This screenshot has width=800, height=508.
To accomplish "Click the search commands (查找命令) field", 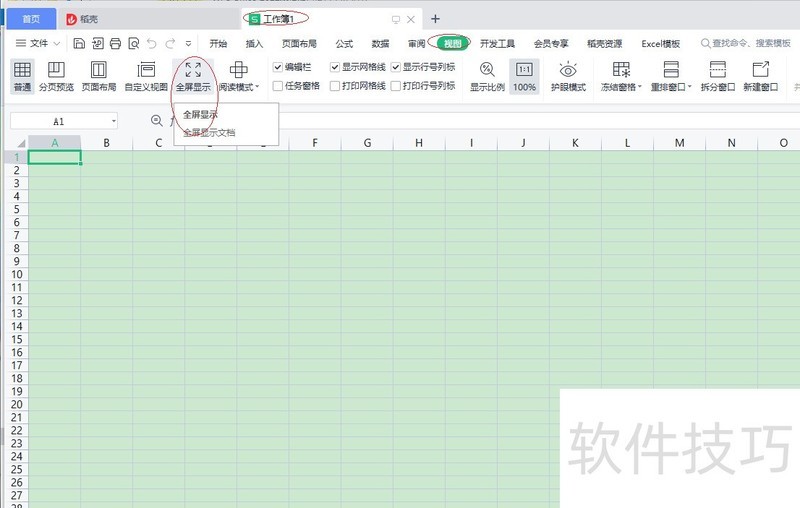I will [x=750, y=43].
